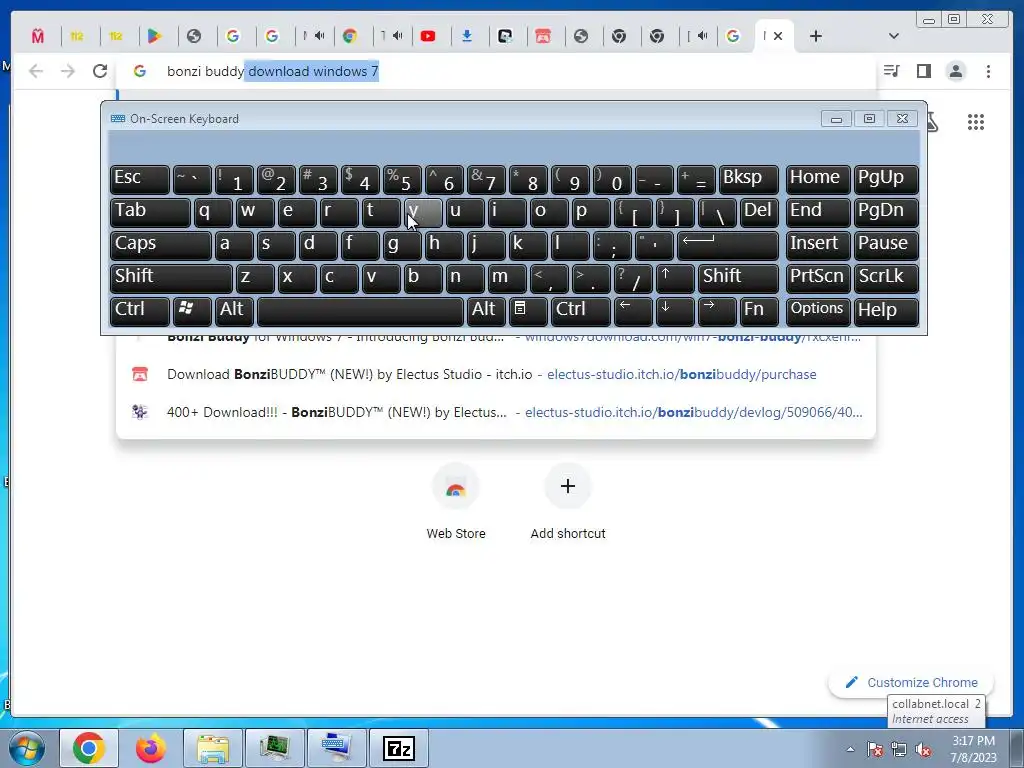Switch to the itch.io tab
Image resolution: width=1024 pixels, height=768 pixels.
543,36
